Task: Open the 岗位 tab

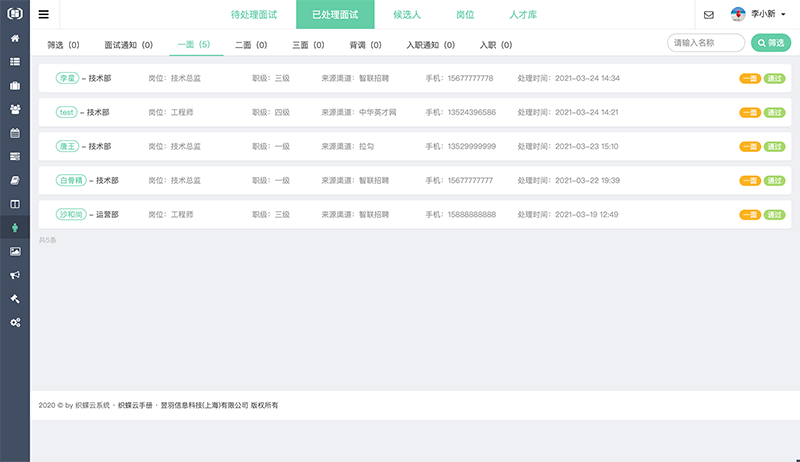Action: (x=465, y=15)
